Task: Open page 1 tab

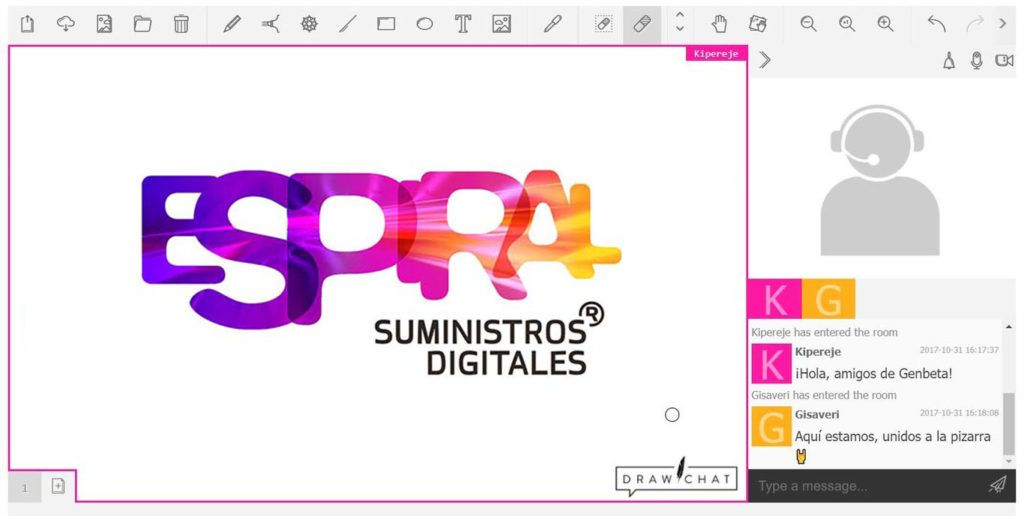Action: 25,487
